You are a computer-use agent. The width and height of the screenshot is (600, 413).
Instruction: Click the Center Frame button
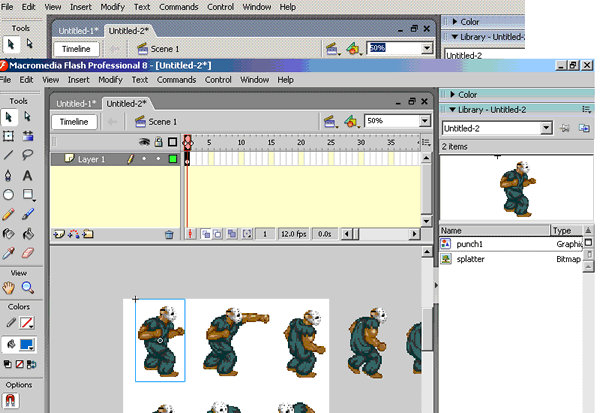(x=190, y=234)
